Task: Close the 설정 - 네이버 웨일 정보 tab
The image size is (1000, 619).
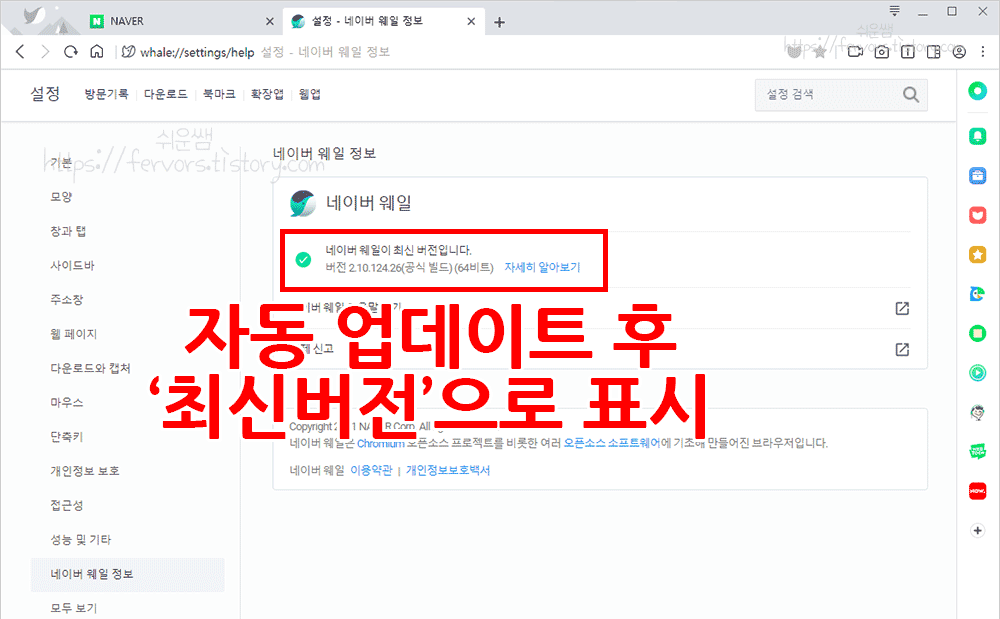Action: tap(471, 22)
